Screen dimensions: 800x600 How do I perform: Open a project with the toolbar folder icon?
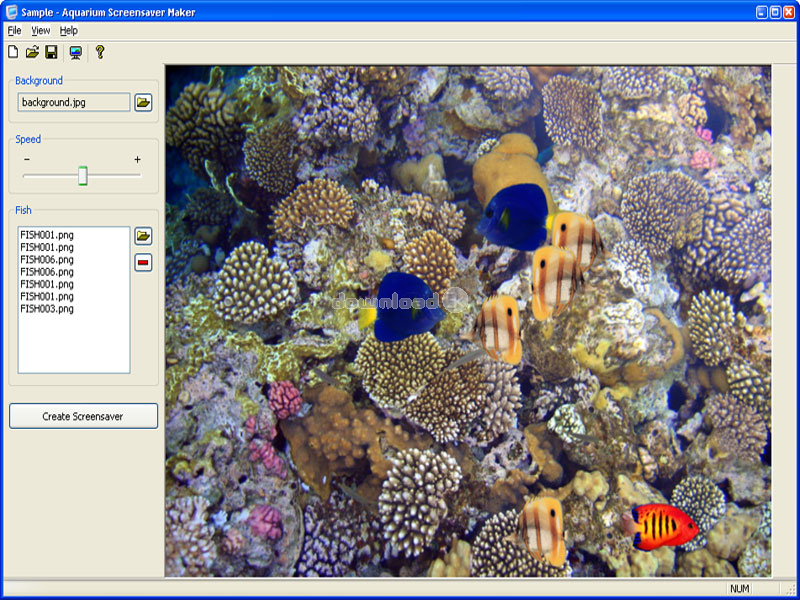[32, 52]
